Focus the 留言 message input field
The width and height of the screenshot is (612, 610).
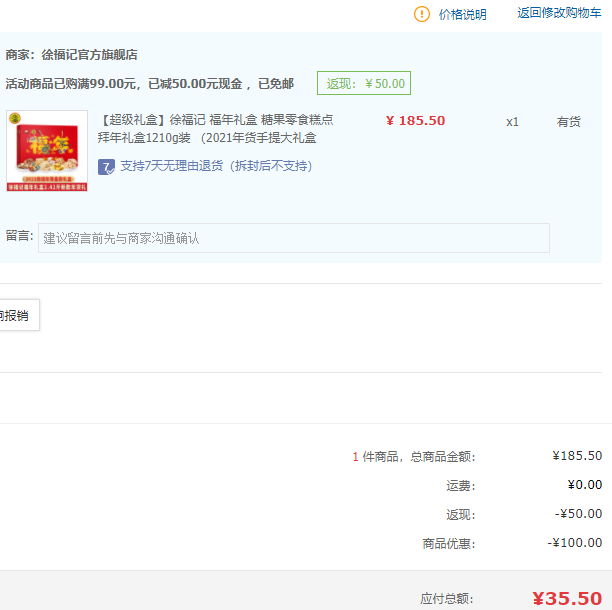pyautogui.click(x=293, y=238)
